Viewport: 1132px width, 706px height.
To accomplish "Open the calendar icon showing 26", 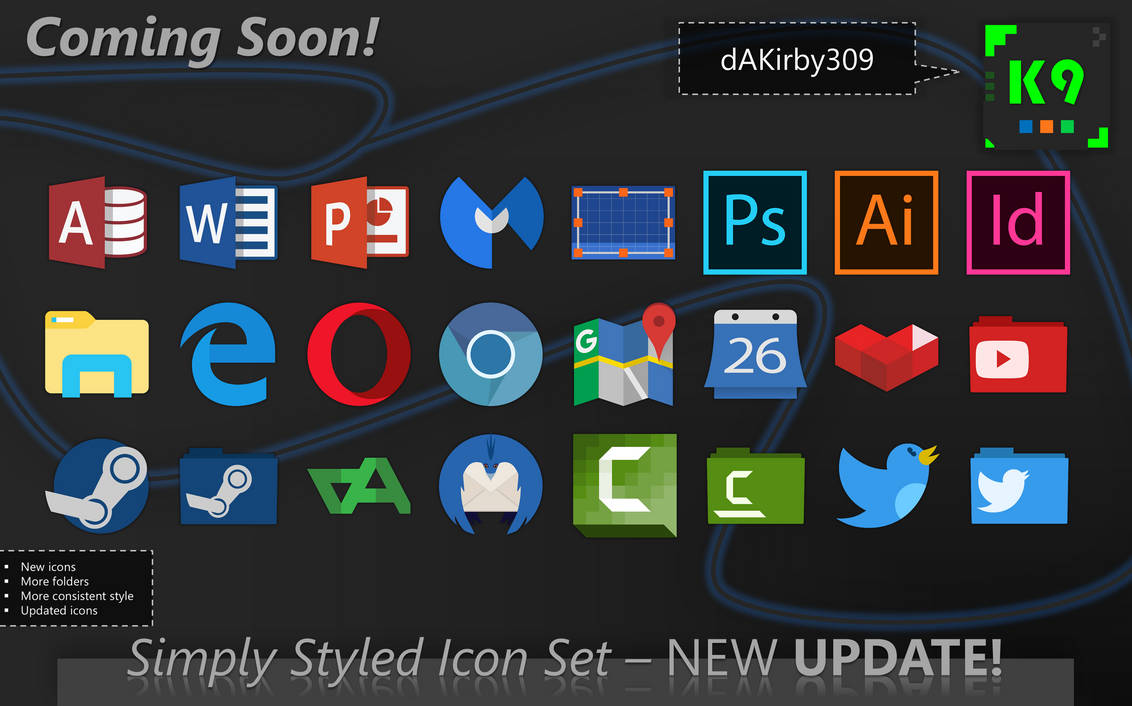I will [x=755, y=354].
